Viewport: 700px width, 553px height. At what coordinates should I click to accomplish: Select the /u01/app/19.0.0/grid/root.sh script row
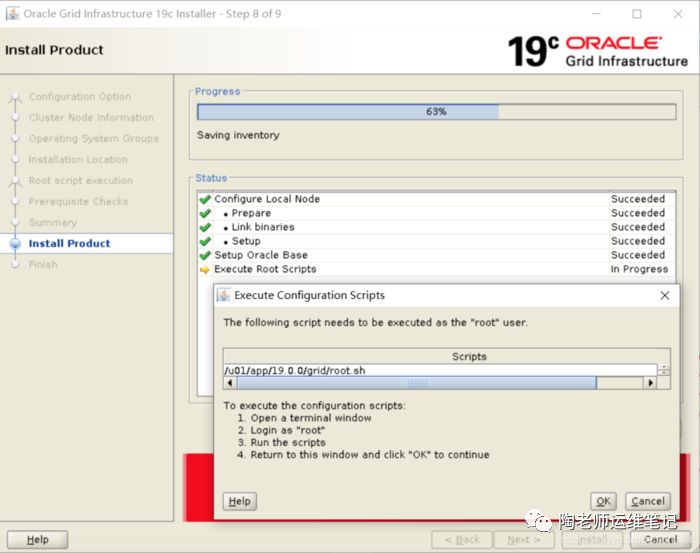(x=440, y=370)
